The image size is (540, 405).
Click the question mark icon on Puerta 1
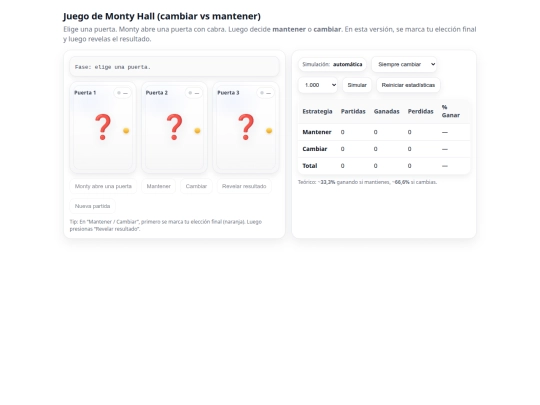[x=103, y=127]
